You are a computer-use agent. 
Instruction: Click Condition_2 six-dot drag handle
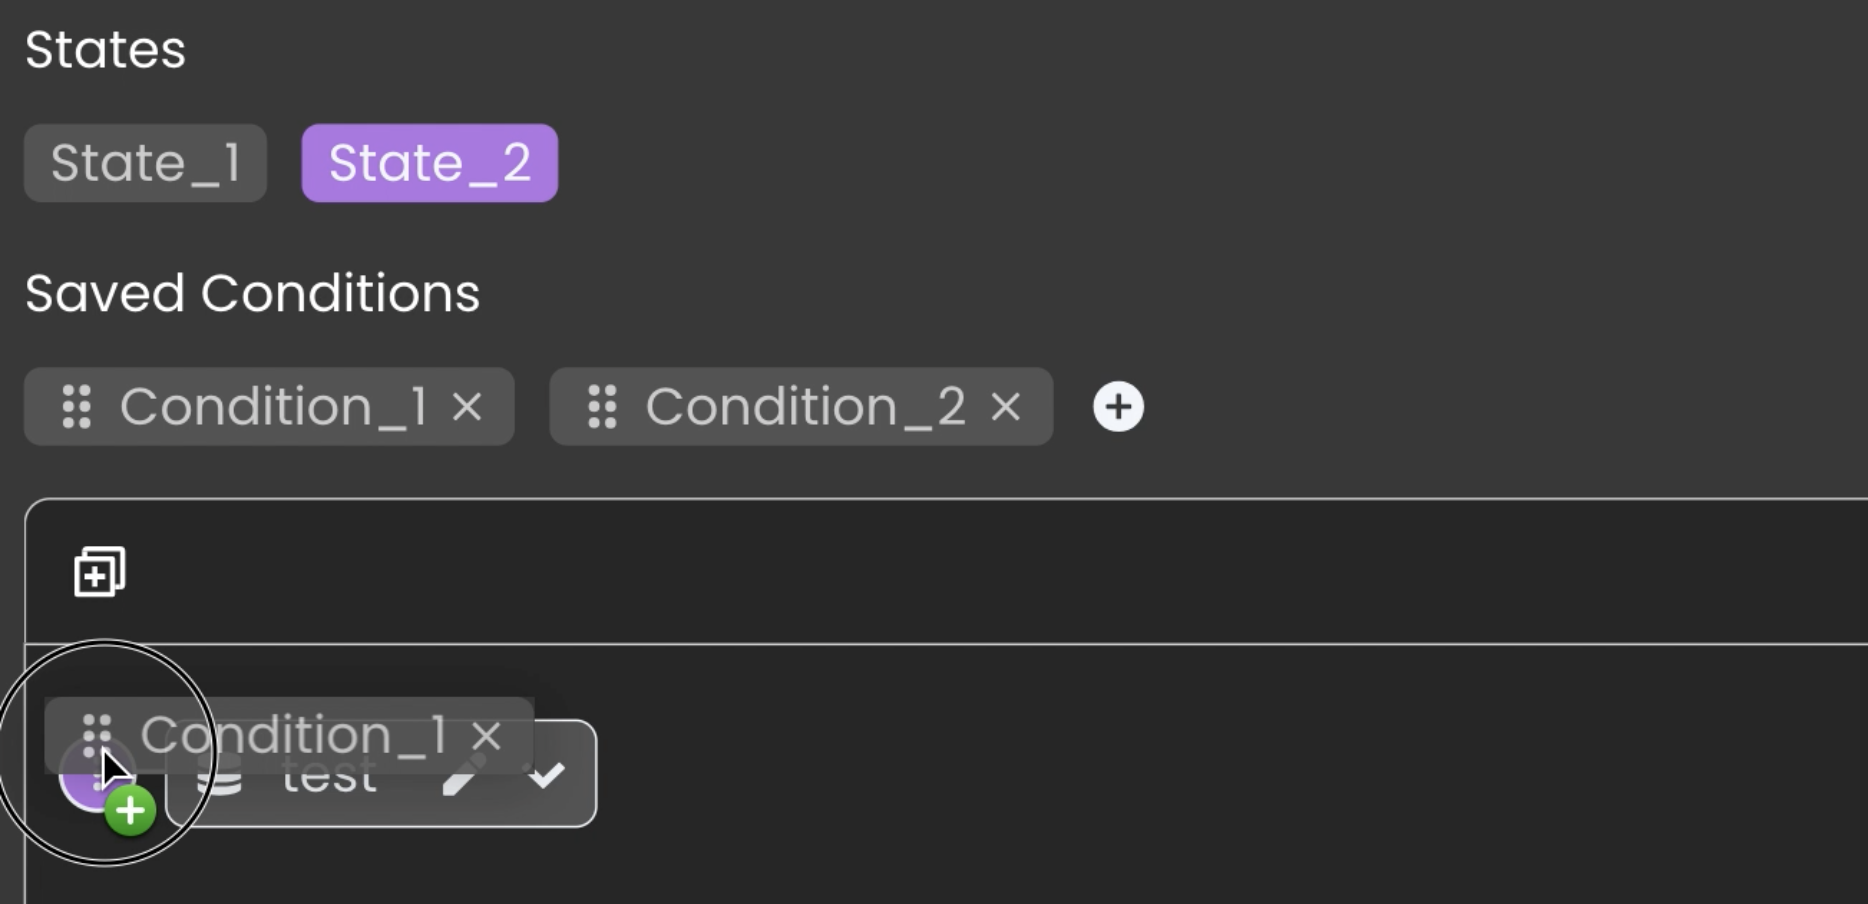coord(602,407)
